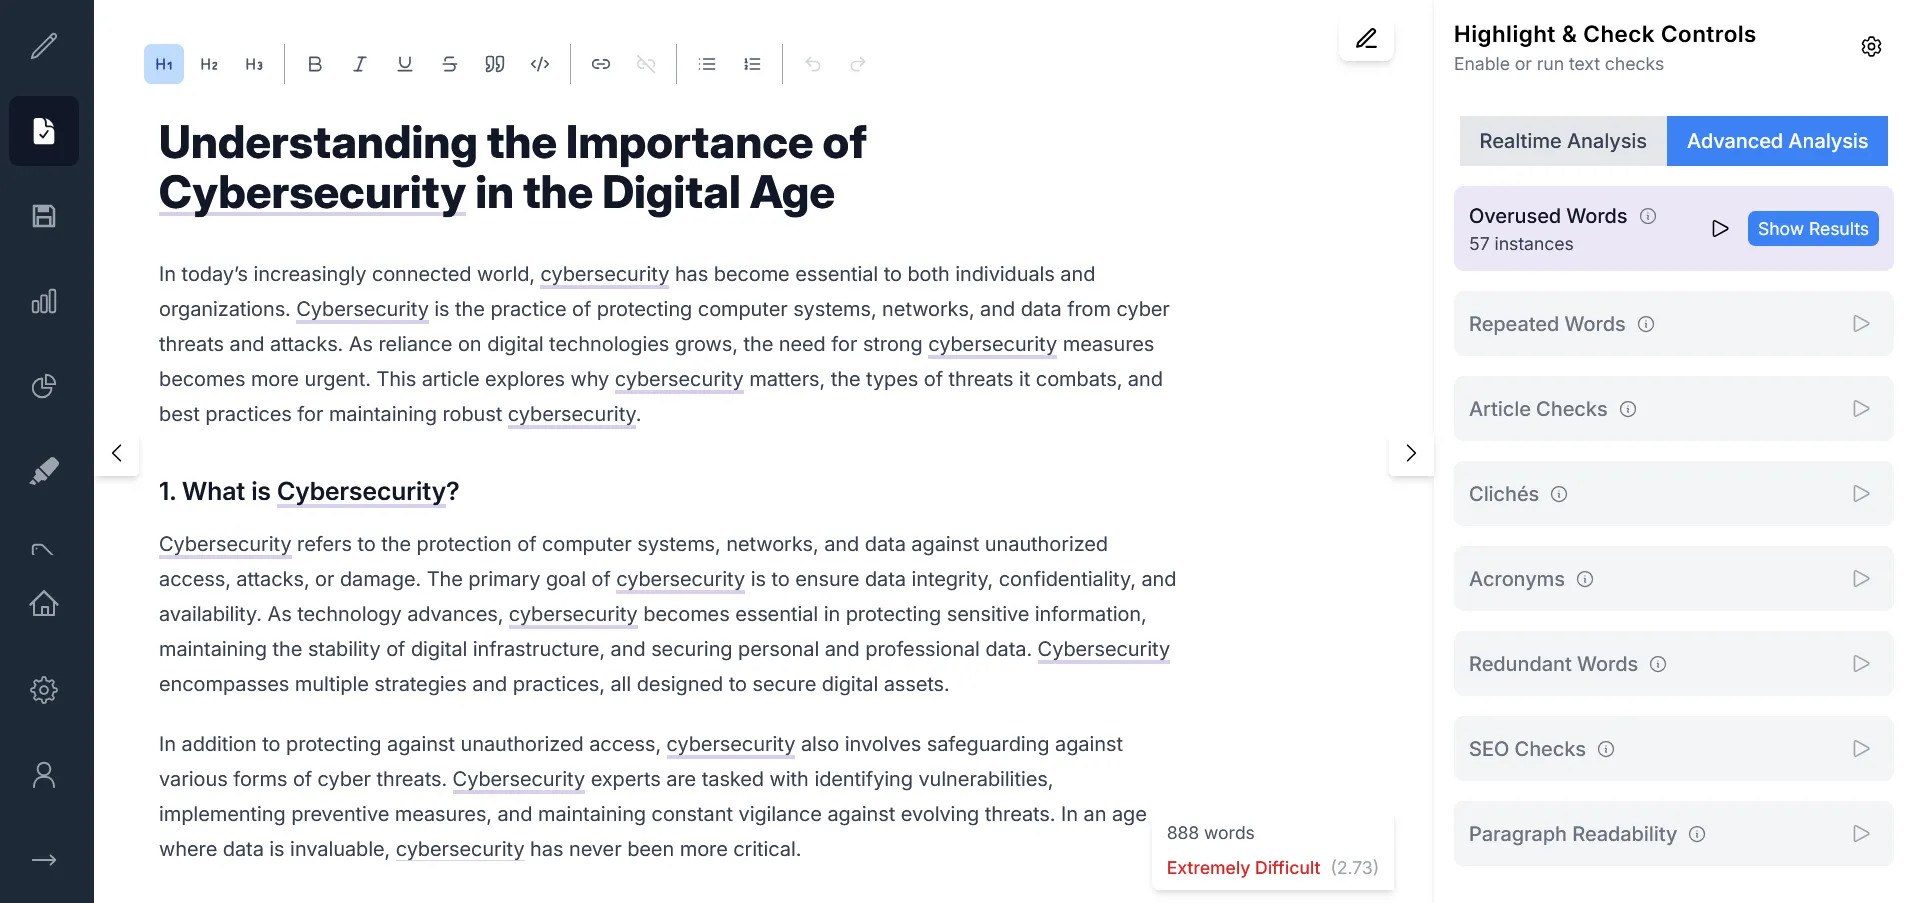
Task: Select the Advanced Analysis tab
Action: tap(1776, 141)
